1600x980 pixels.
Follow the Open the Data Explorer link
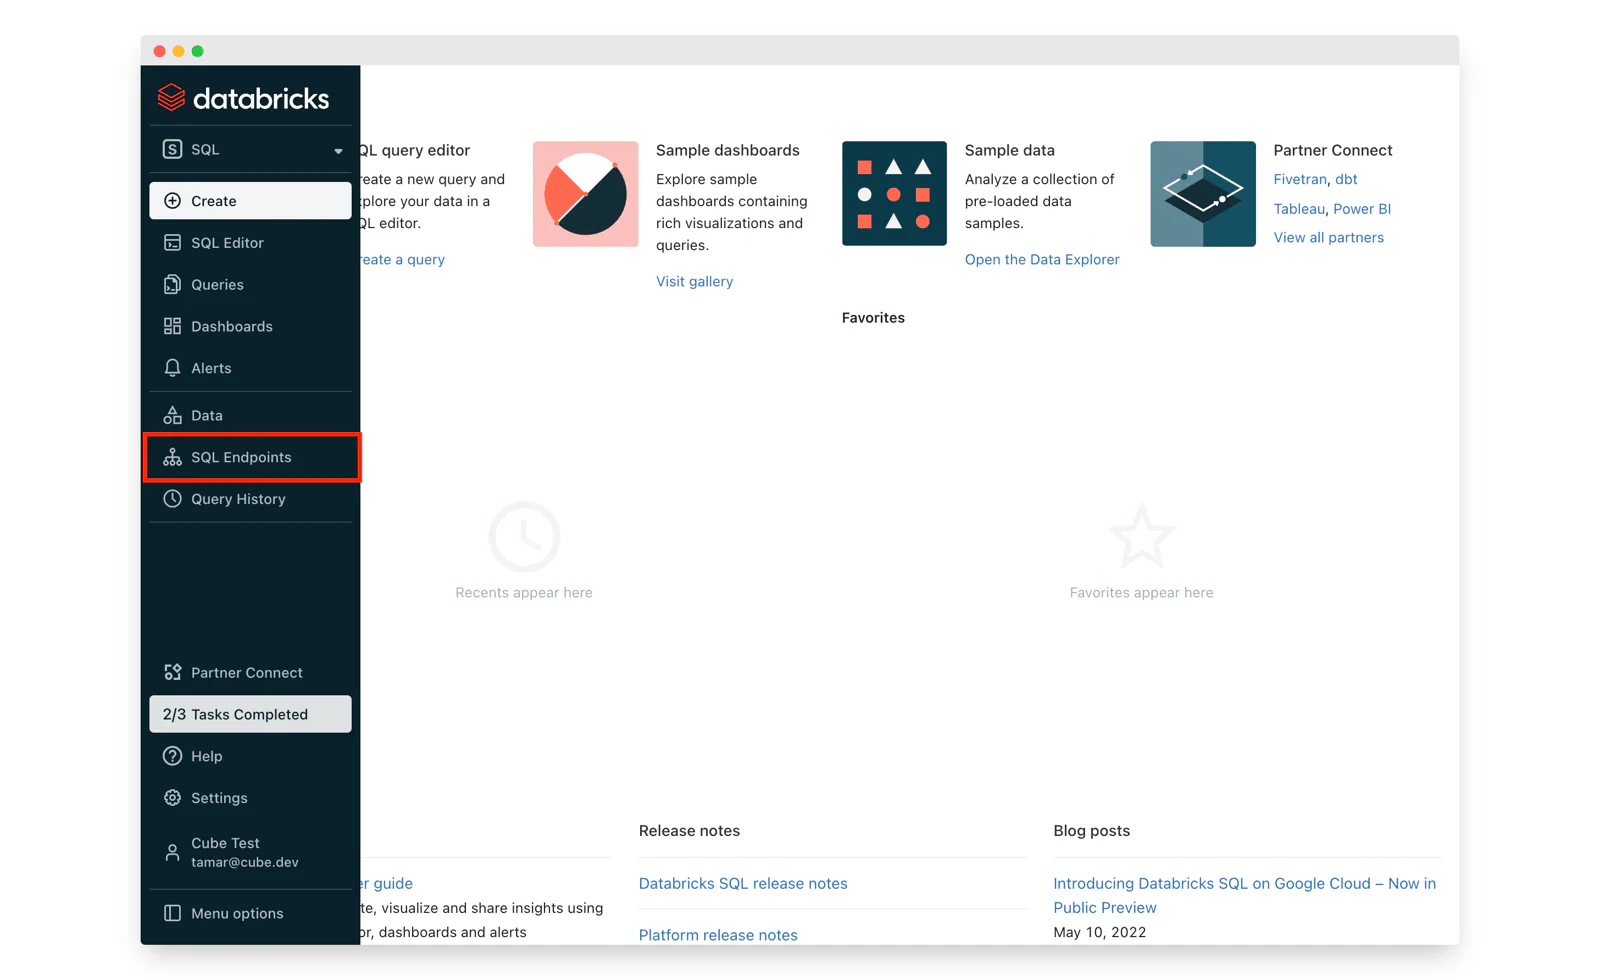tap(1042, 260)
